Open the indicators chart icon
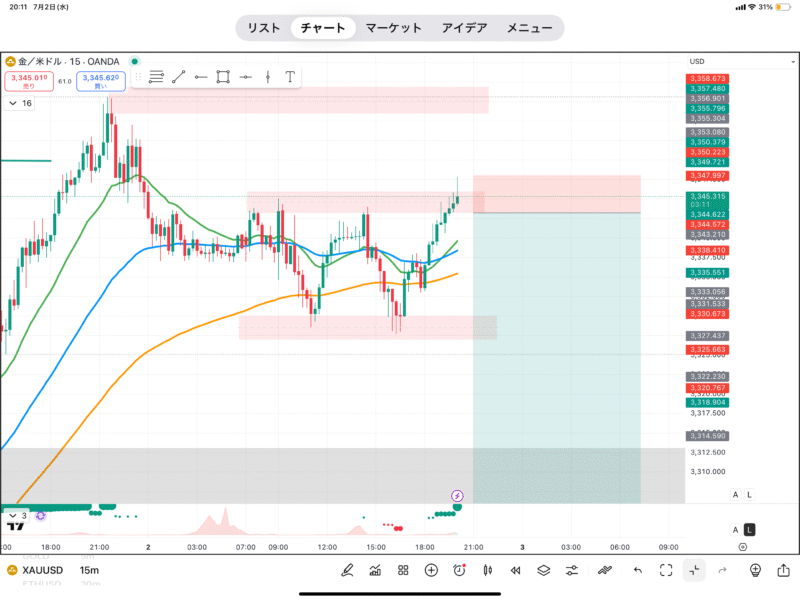The height and width of the screenshot is (600, 800). [375, 570]
